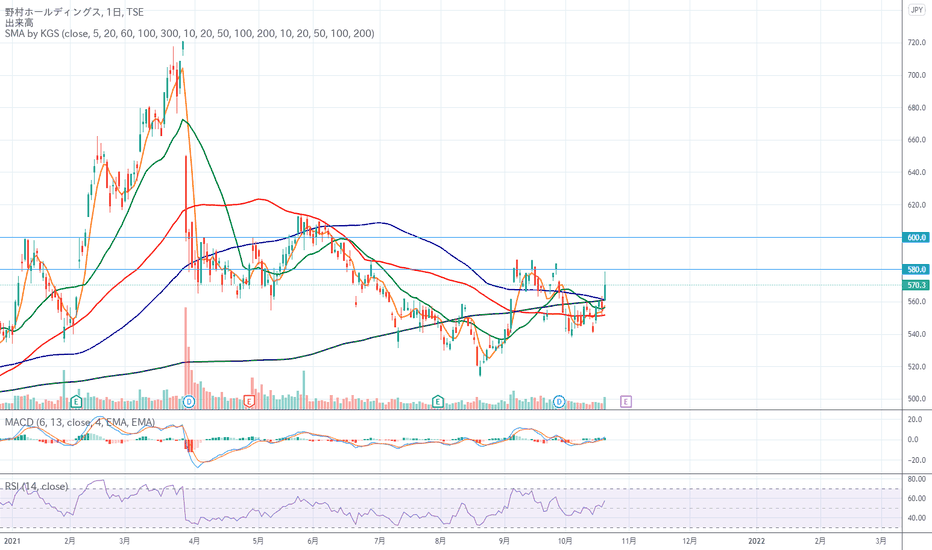Click the MACD axis value -20.0
Viewport: 932px width, 550px height.
point(916,460)
